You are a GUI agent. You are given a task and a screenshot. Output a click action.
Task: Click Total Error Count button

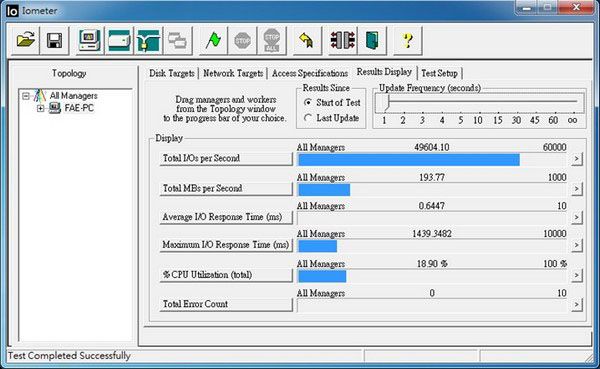226,304
